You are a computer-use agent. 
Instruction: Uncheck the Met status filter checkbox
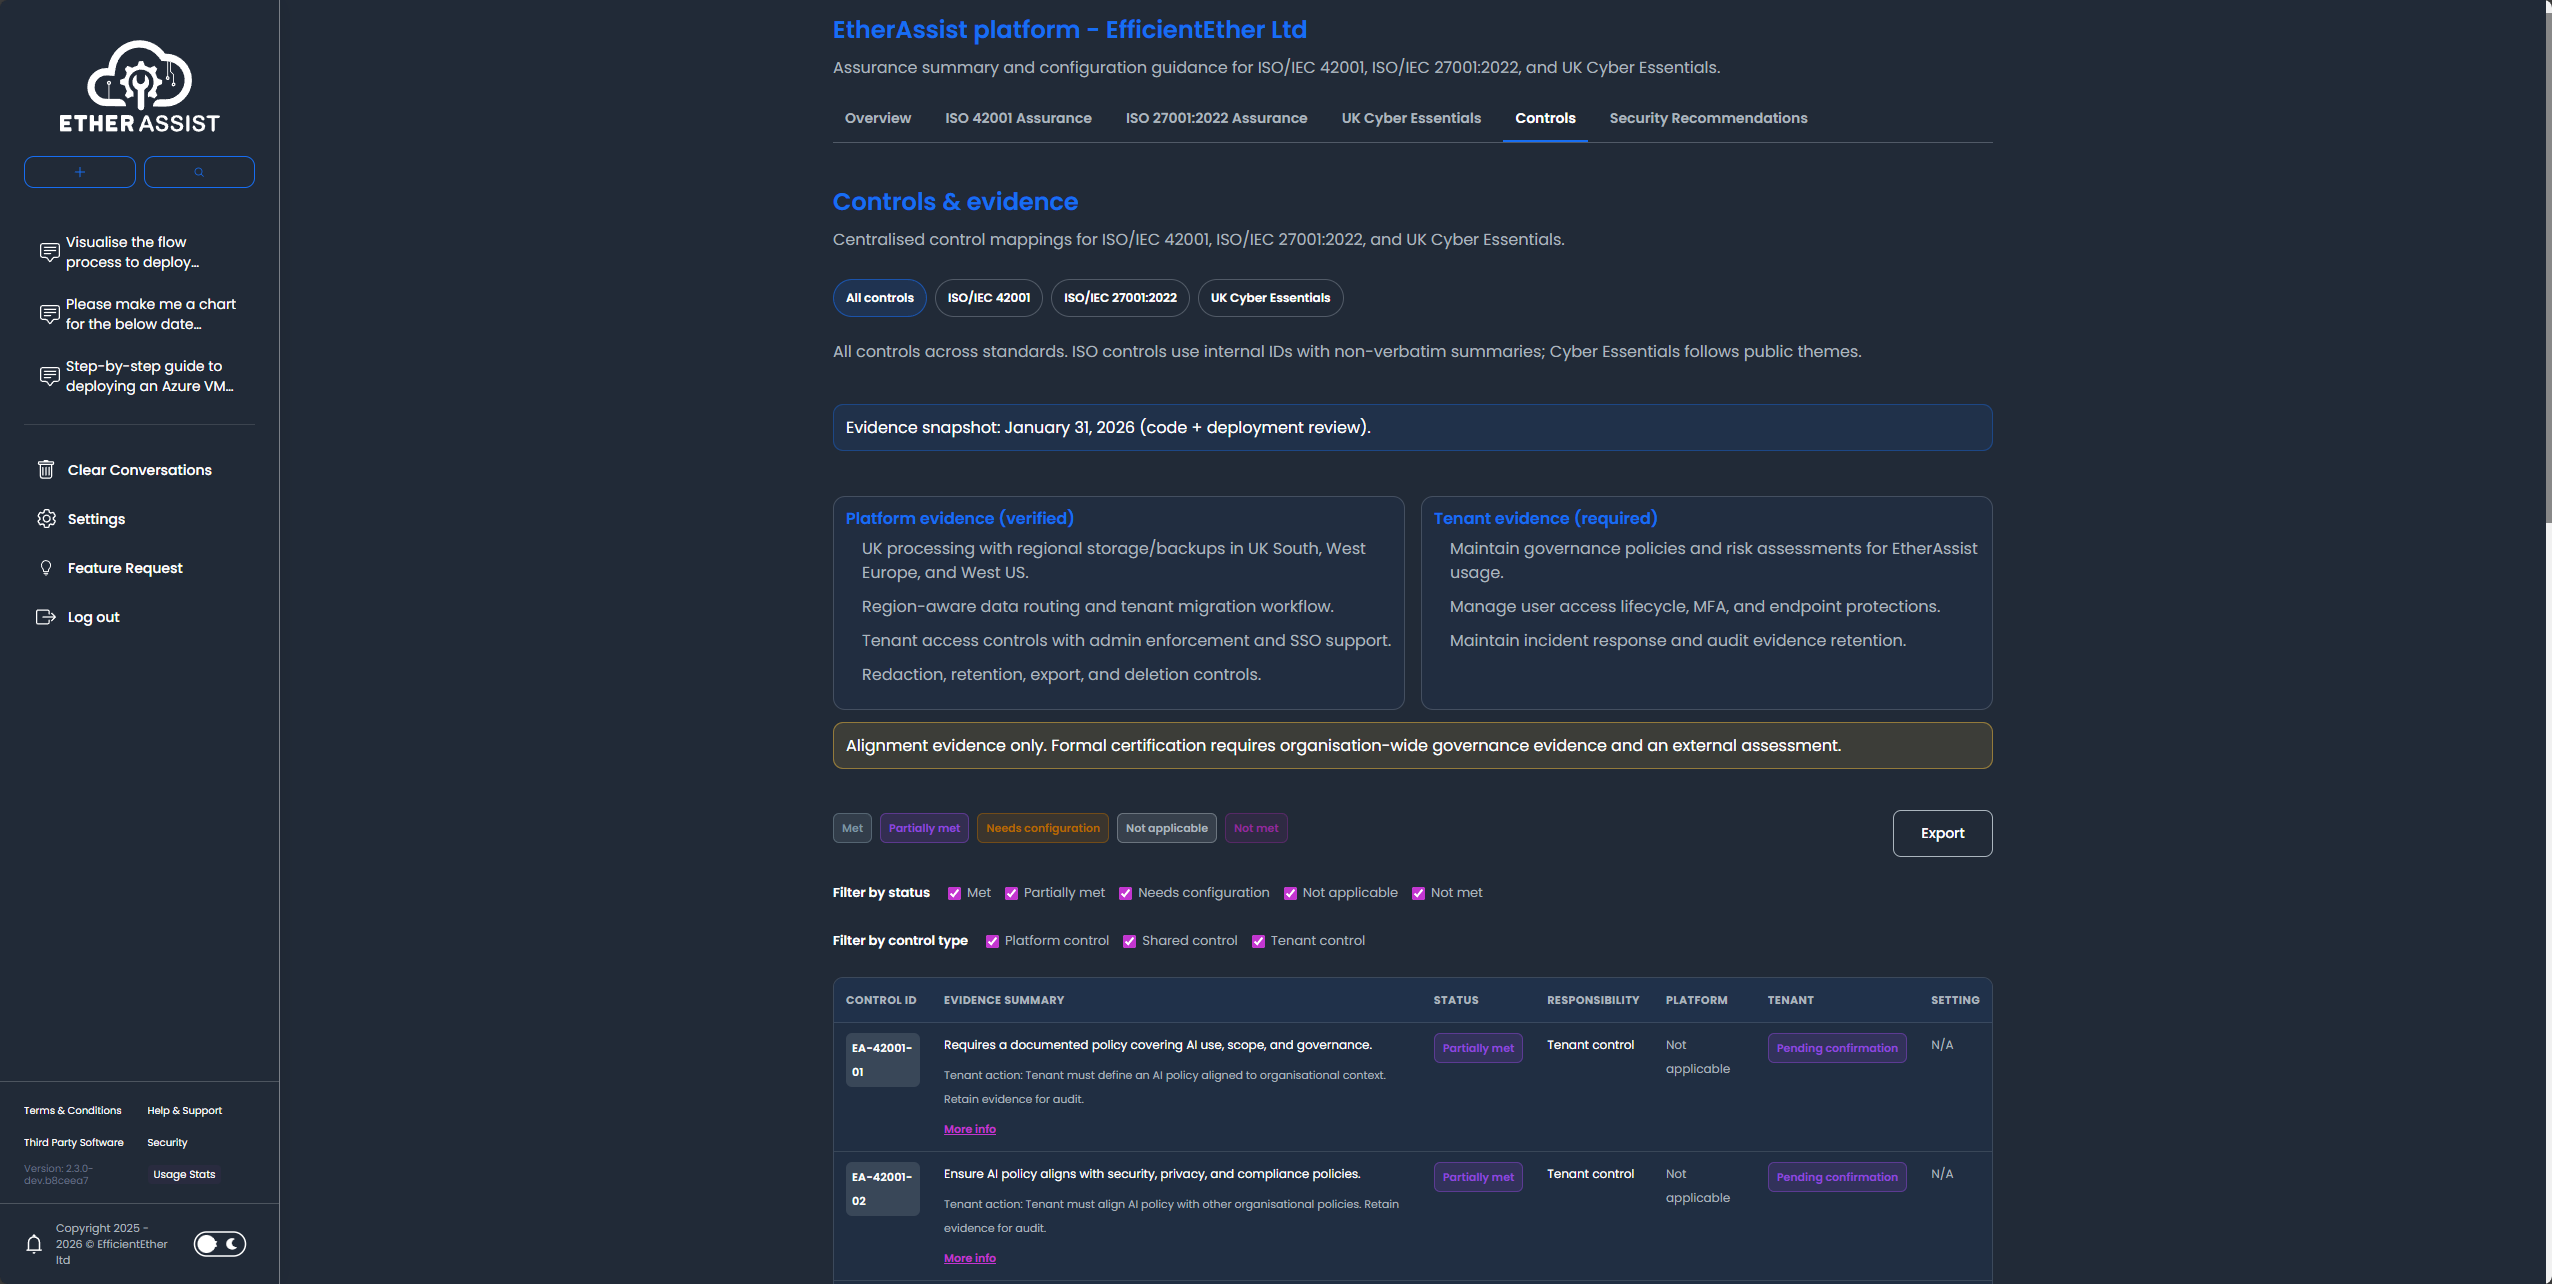point(954,894)
